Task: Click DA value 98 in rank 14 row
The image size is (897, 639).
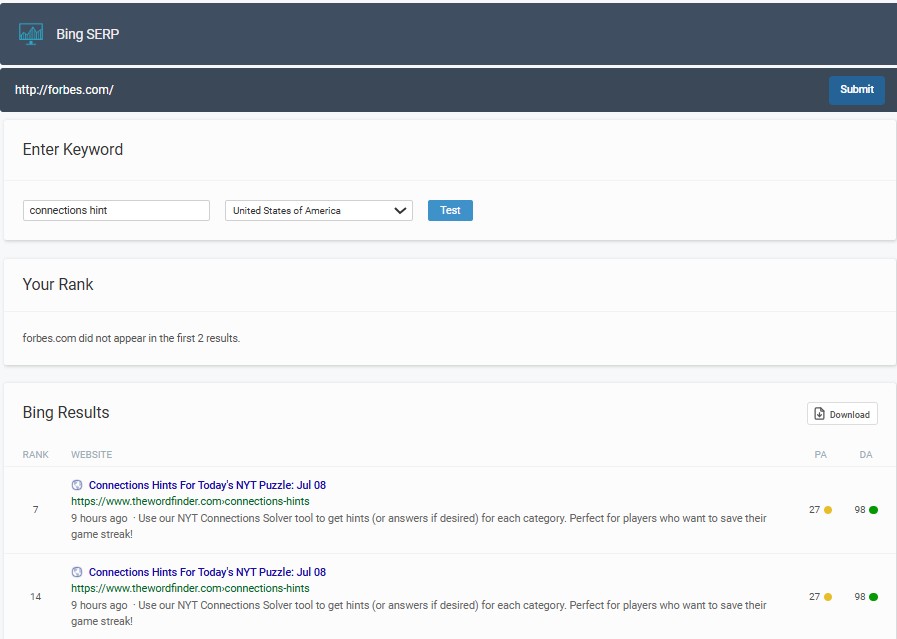Action: (860, 597)
